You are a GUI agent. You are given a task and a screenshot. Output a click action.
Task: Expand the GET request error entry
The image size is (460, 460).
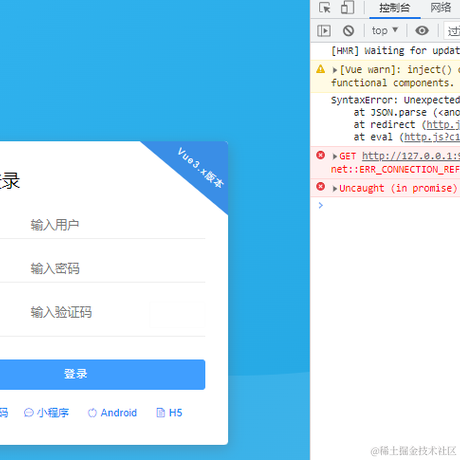pos(335,156)
